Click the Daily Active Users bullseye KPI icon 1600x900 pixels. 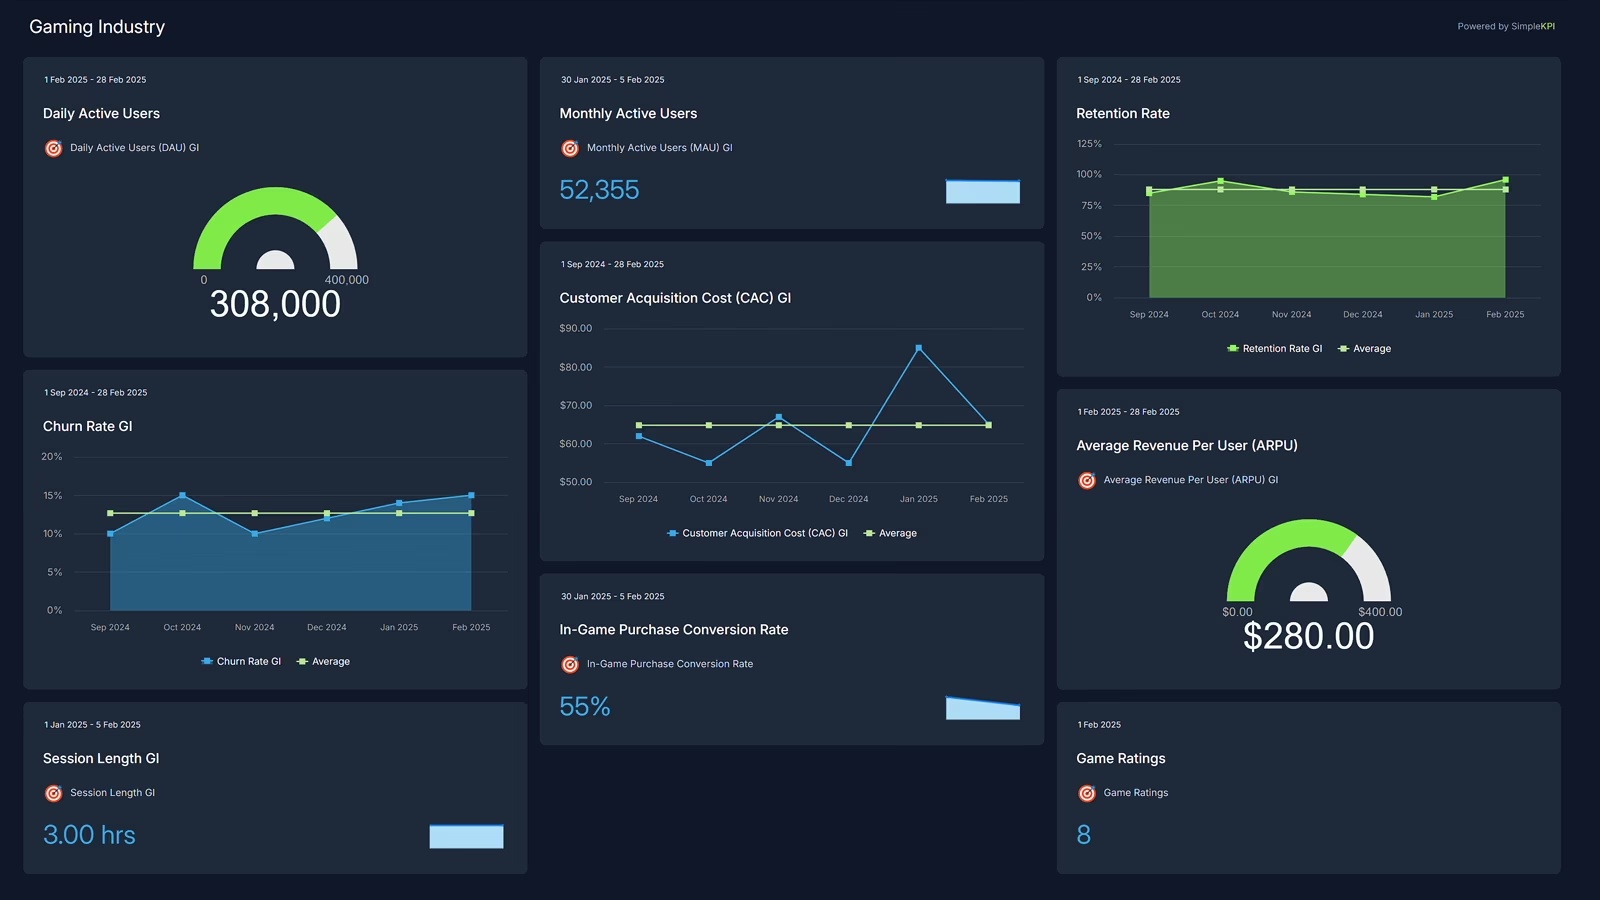(x=53, y=147)
